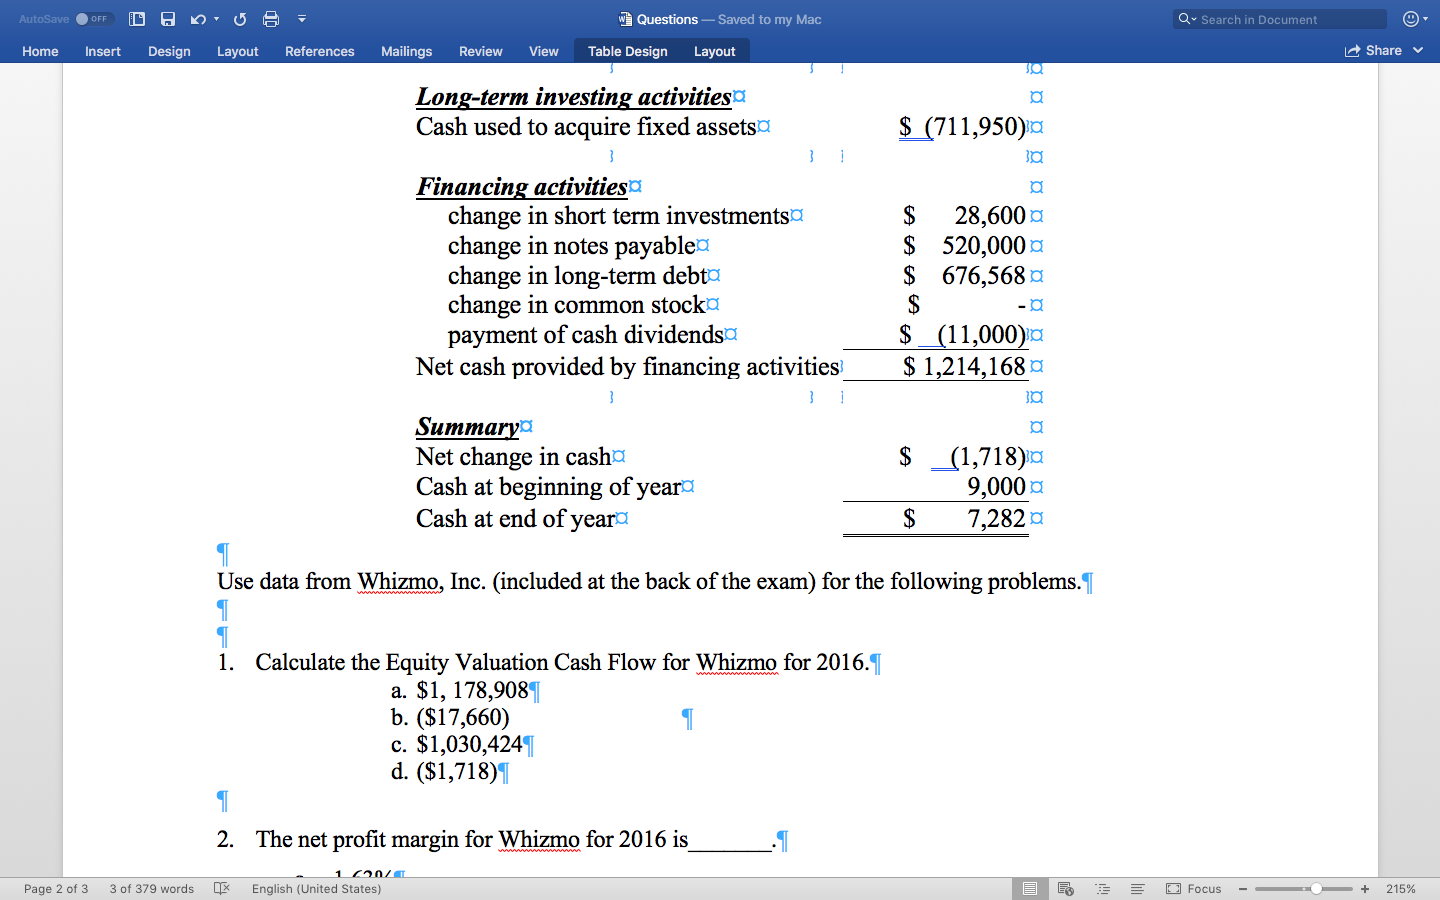Screen dimensions: 1440x900
Task: Open the feedback smiley menu
Action: [x=1415, y=19]
